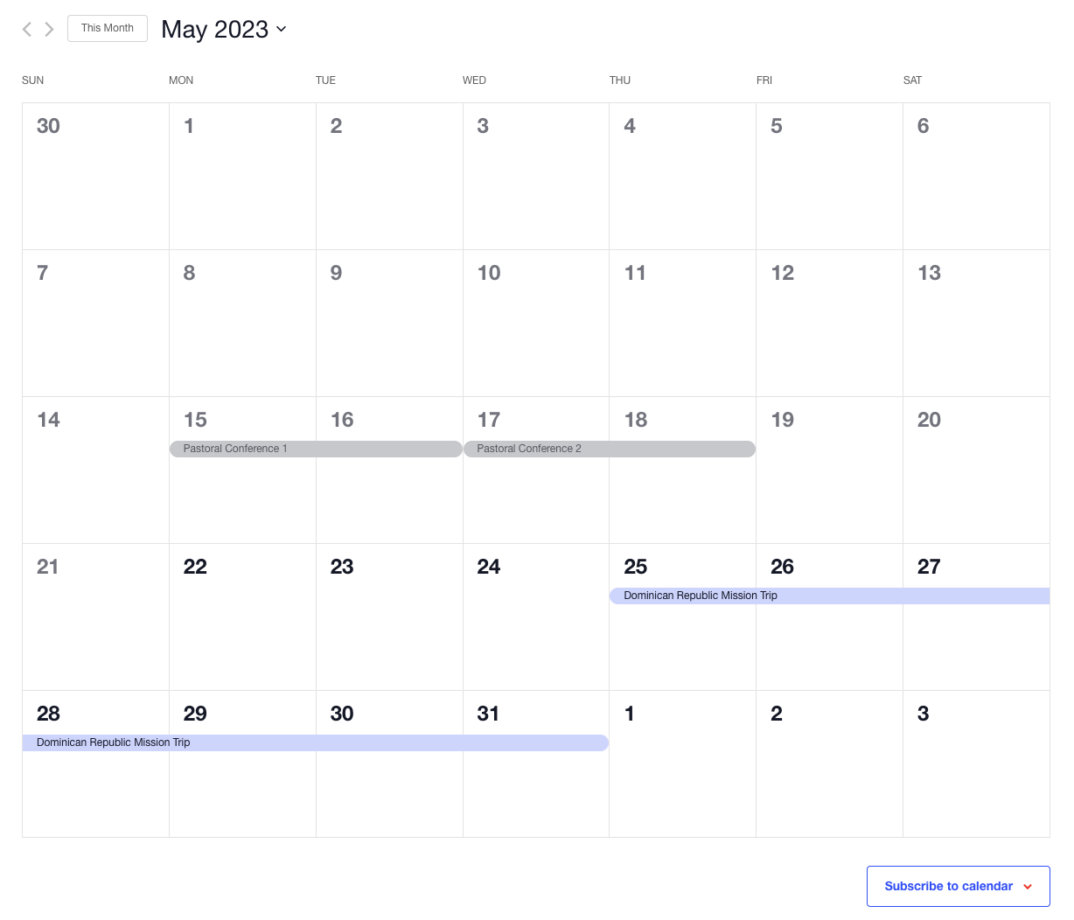This screenshot has width=1074, height=920.
Task: Click the empty May 6 cell
Action: 975,175
